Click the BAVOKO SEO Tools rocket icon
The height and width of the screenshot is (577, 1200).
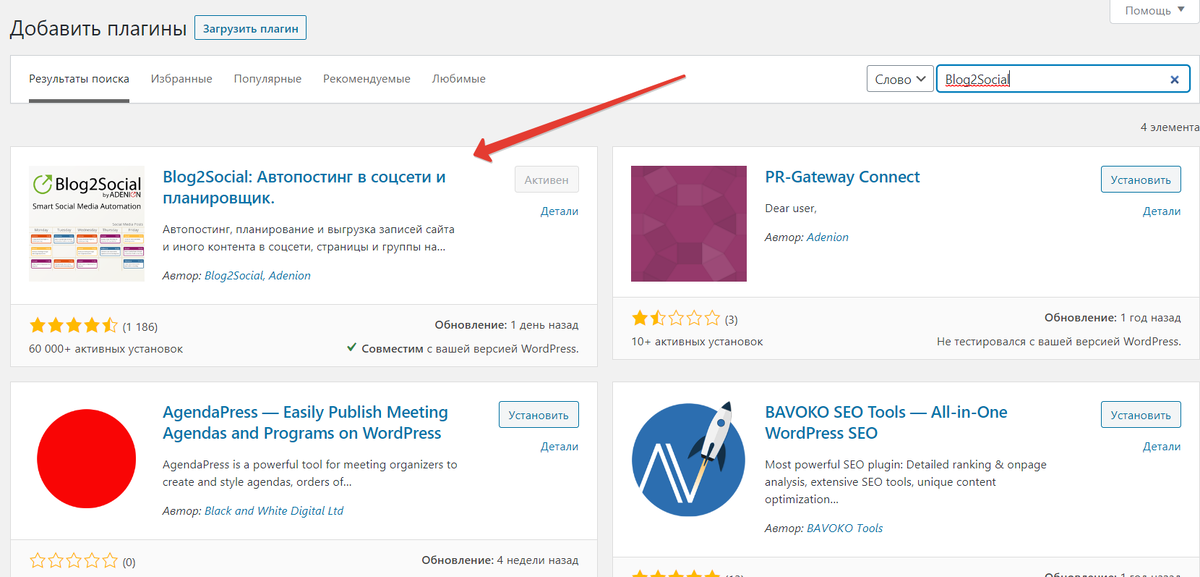[689, 459]
